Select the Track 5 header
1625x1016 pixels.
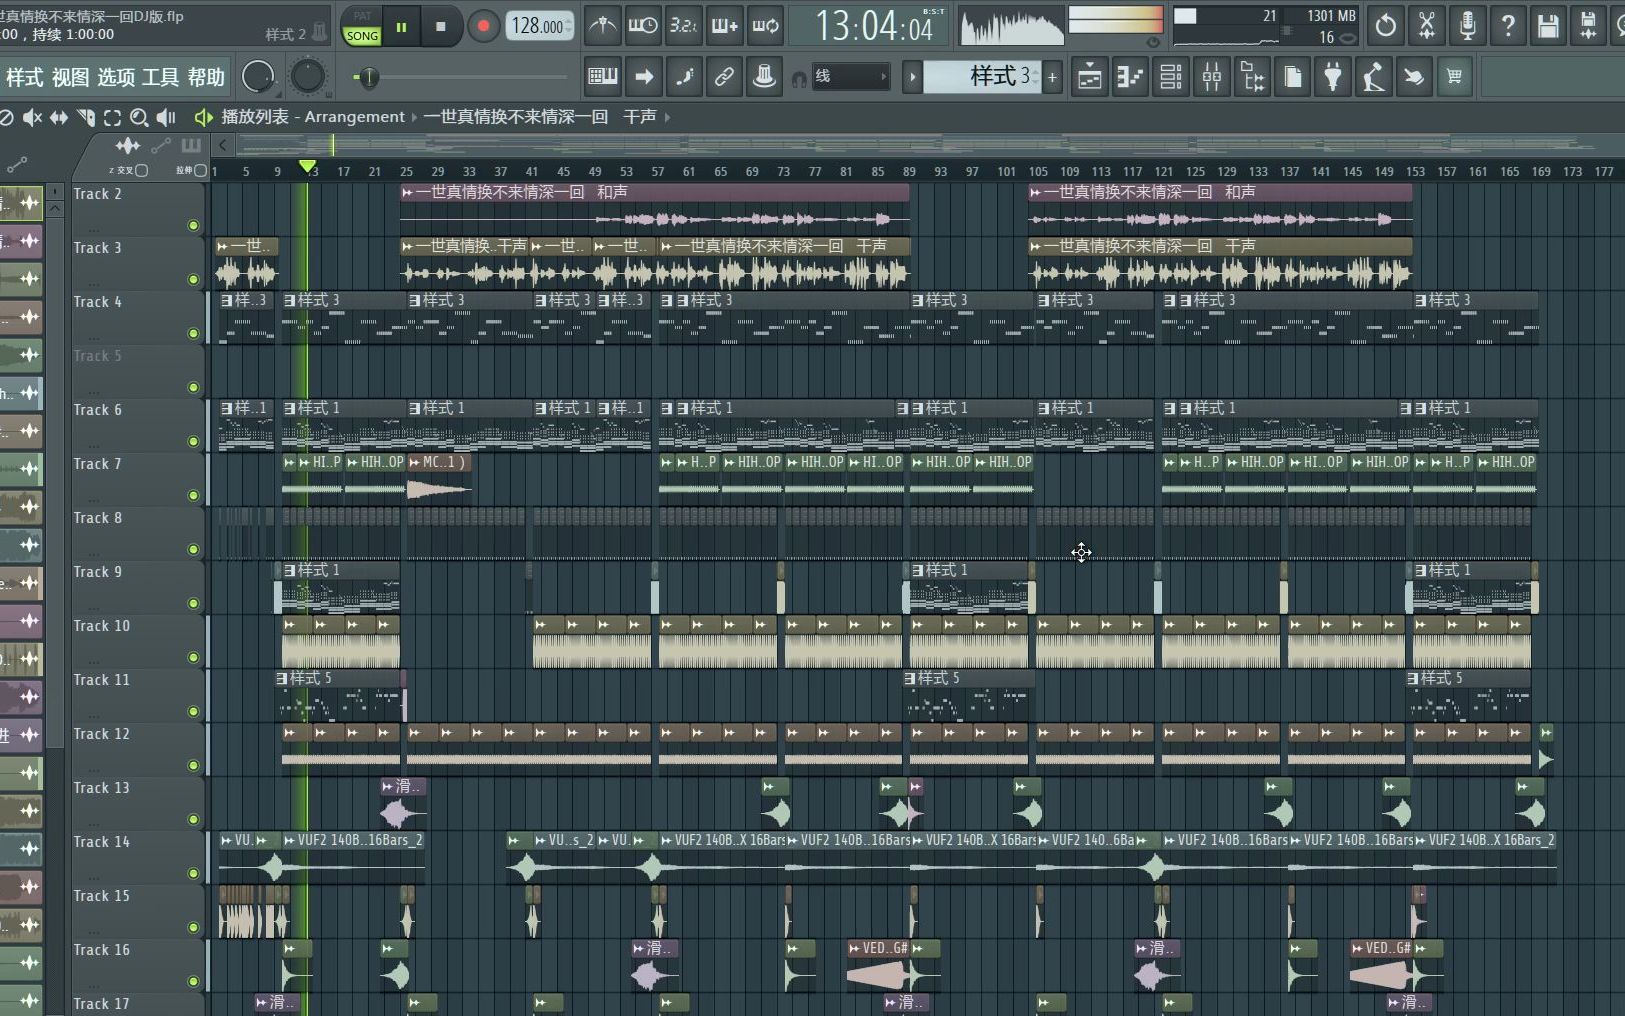(x=137, y=370)
